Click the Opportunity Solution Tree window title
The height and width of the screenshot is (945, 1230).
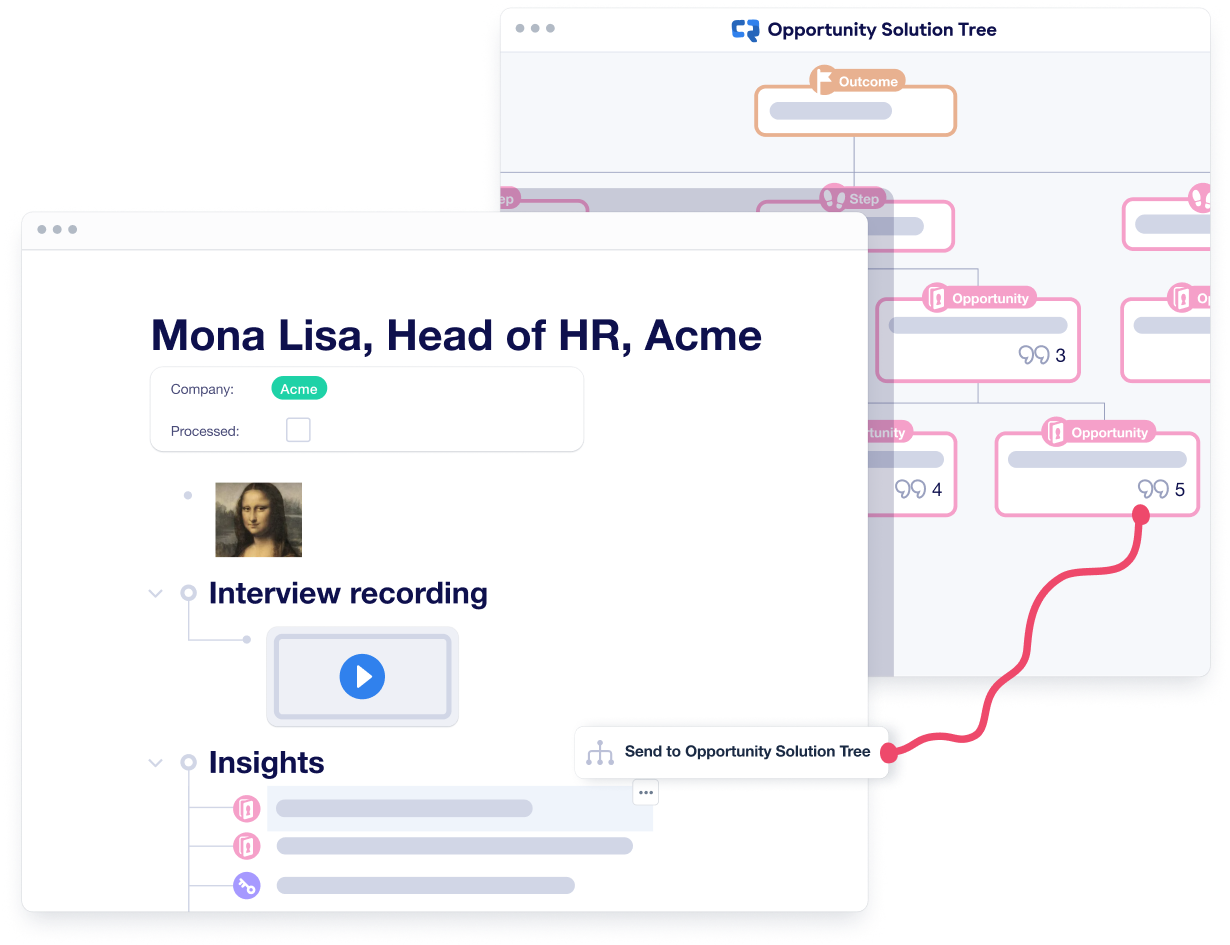(x=882, y=30)
